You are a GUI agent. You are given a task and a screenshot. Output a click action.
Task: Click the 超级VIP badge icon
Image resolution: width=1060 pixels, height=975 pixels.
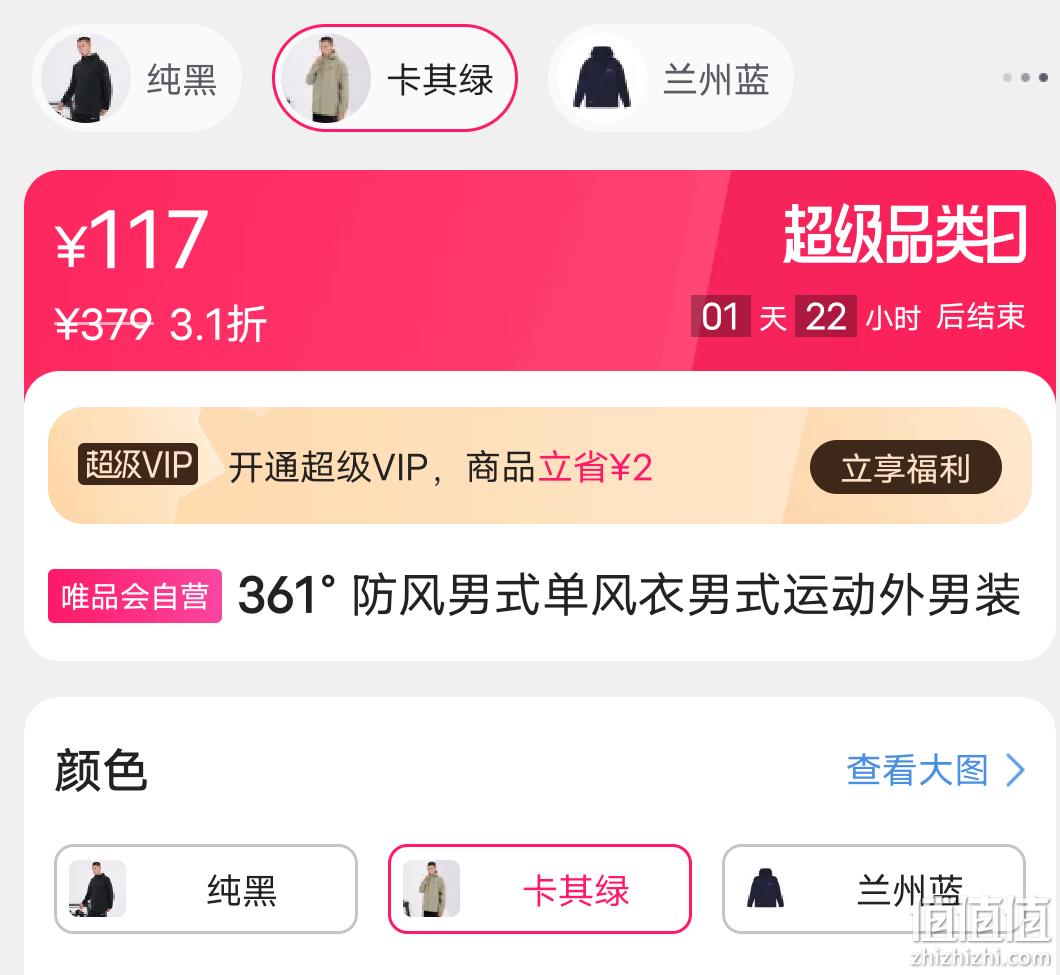138,465
